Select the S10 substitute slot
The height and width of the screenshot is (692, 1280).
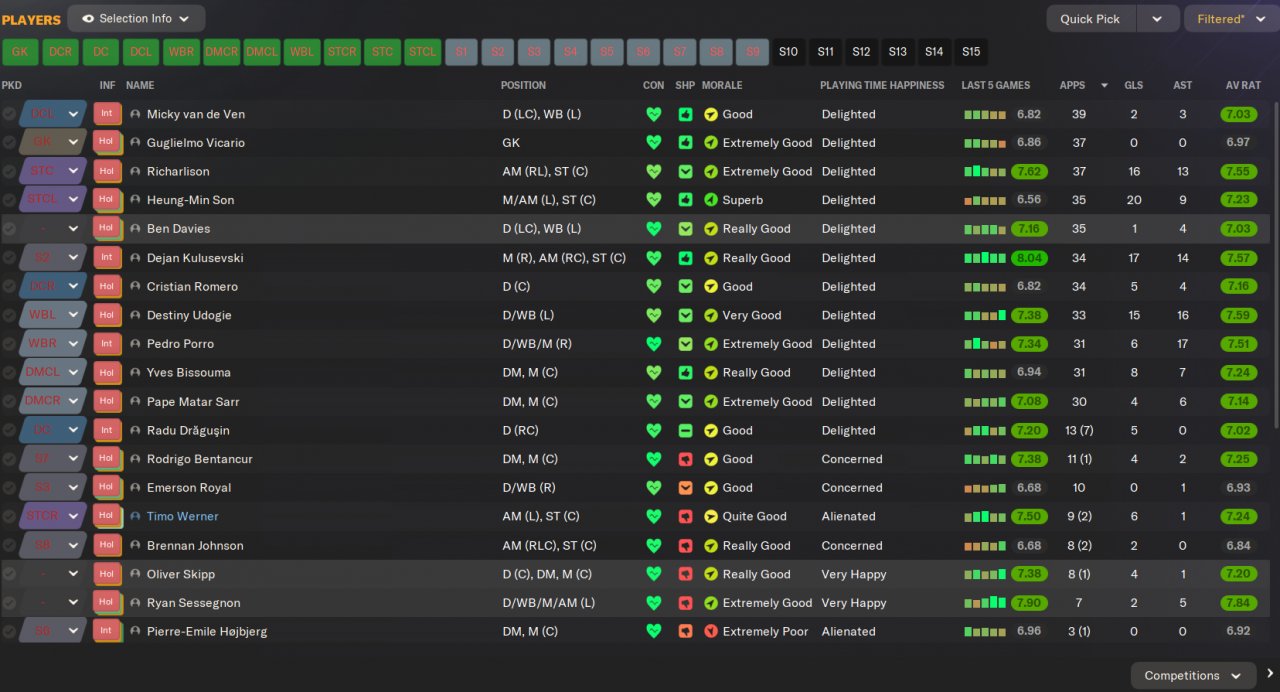(x=788, y=51)
